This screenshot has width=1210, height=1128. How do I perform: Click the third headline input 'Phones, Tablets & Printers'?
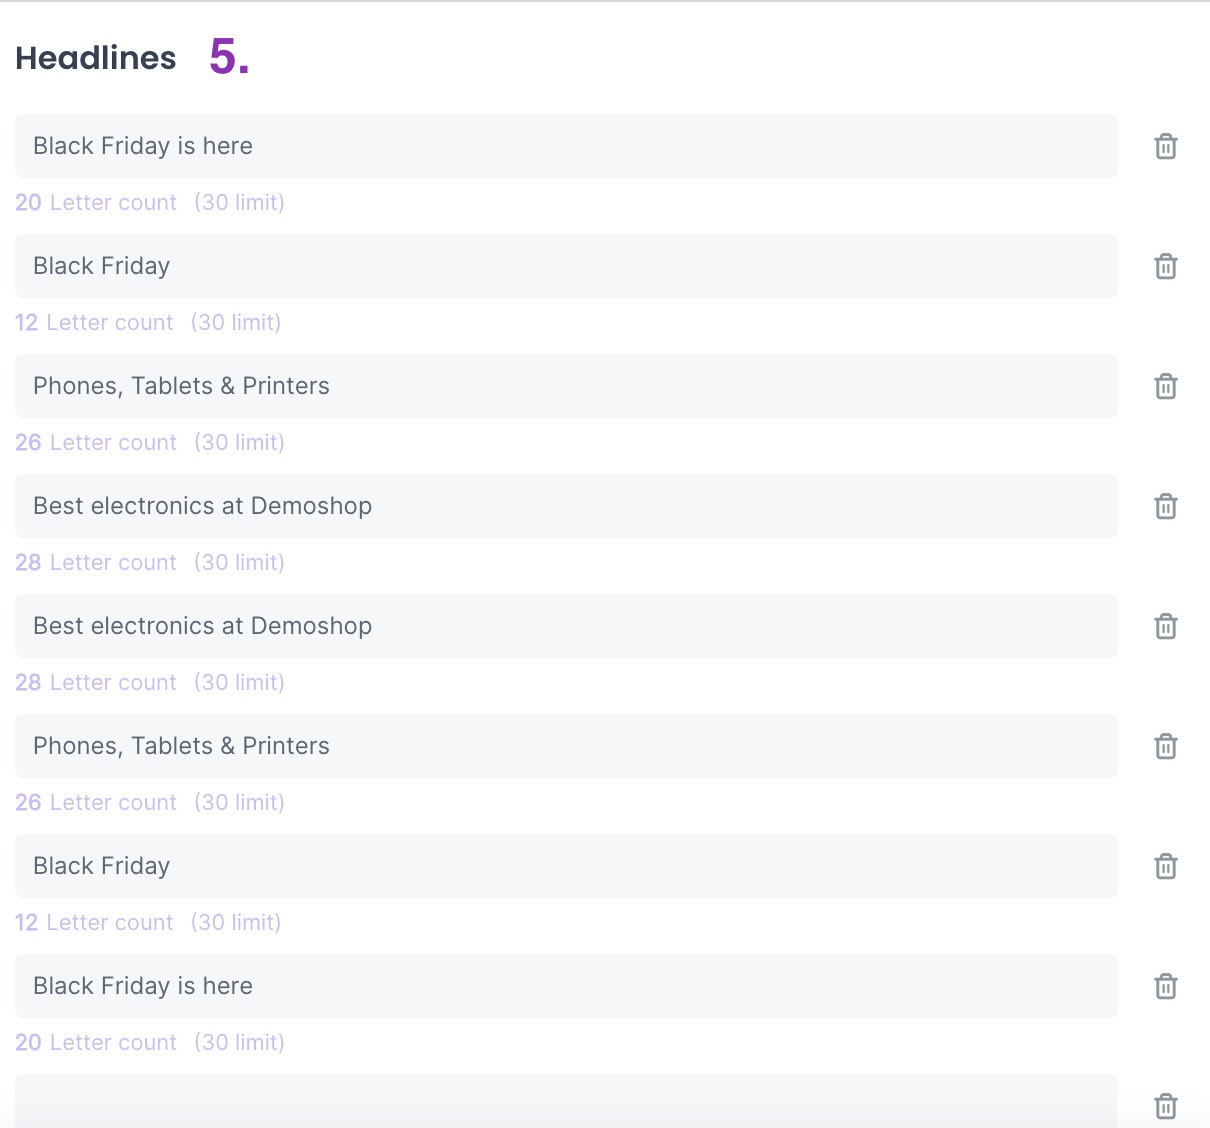[x=565, y=386]
